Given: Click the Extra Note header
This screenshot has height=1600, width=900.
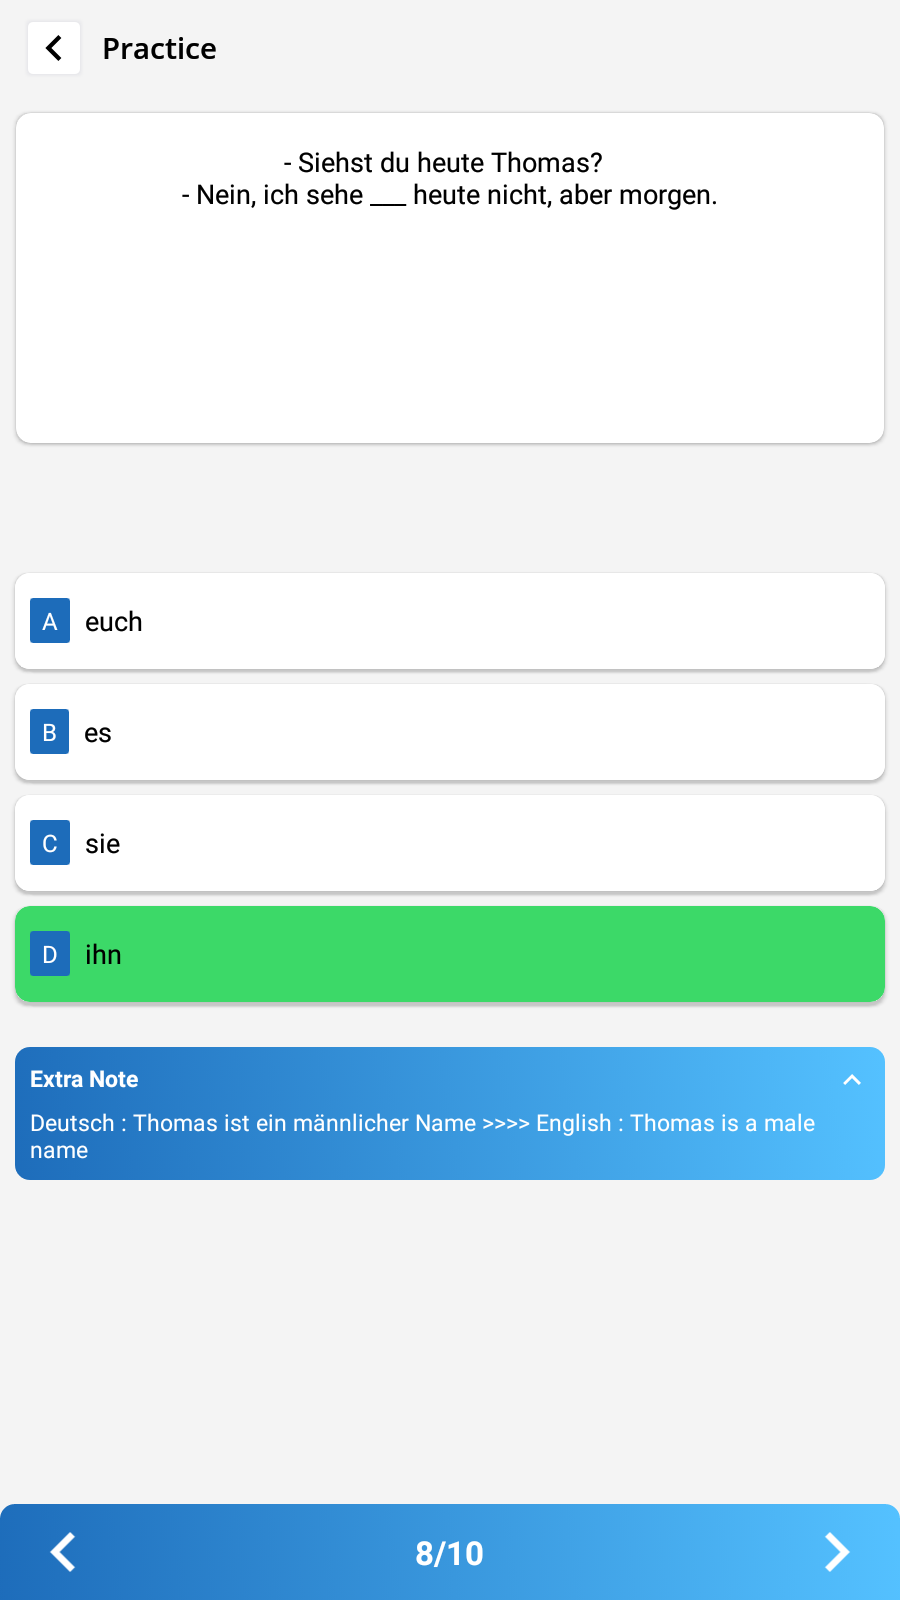Looking at the screenshot, I should click(x=85, y=1079).
